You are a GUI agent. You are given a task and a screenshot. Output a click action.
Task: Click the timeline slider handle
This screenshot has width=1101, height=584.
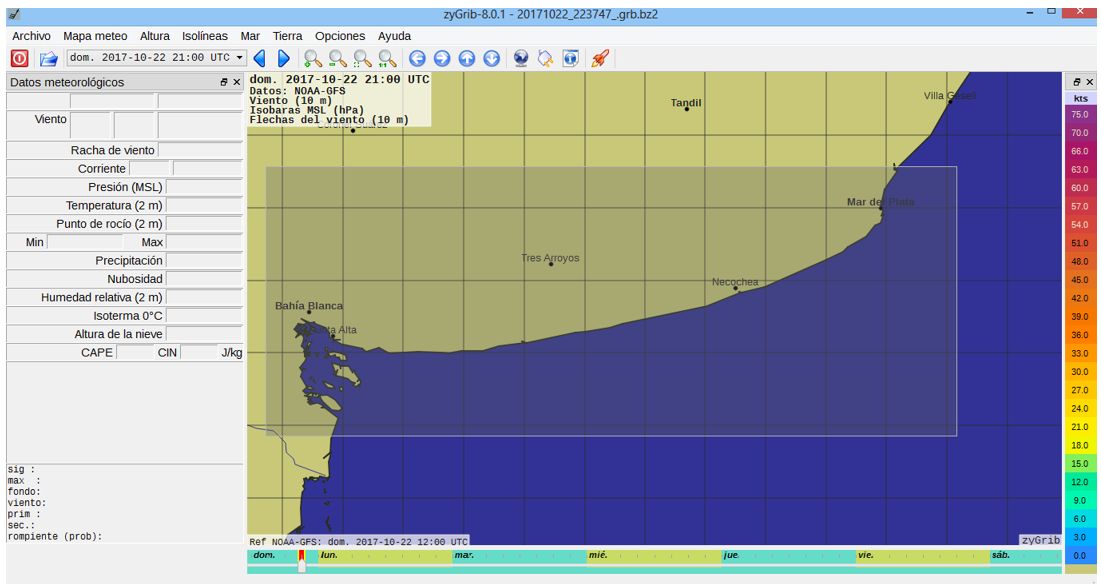(x=302, y=566)
